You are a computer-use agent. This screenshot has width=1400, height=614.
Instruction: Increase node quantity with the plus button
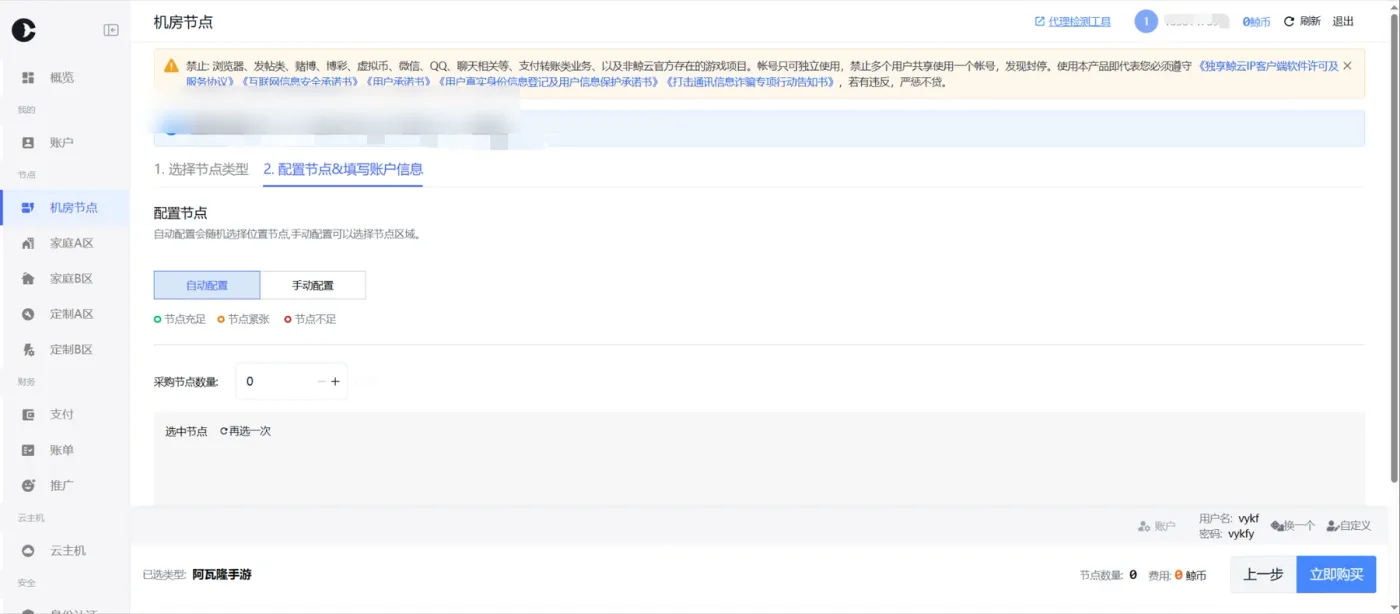point(335,381)
